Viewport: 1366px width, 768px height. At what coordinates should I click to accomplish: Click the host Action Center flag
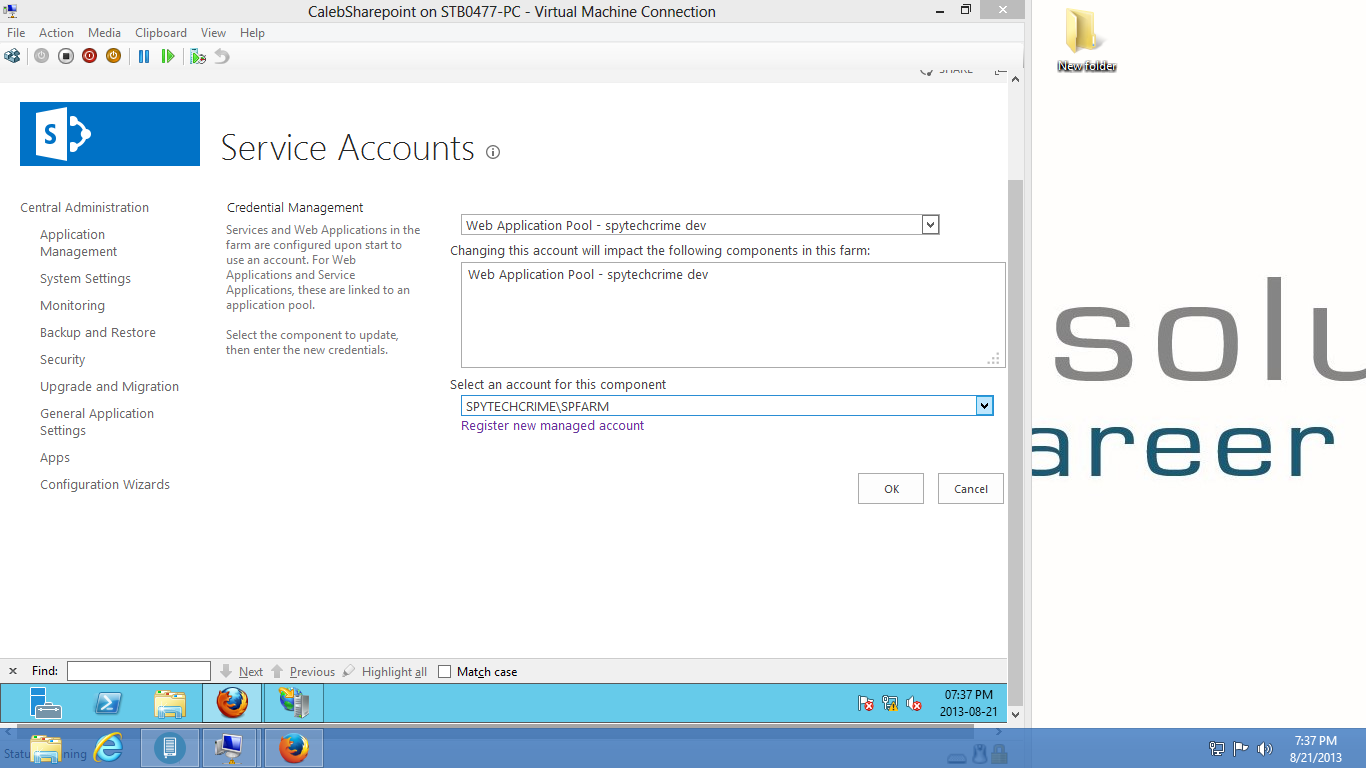(1240, 748)
